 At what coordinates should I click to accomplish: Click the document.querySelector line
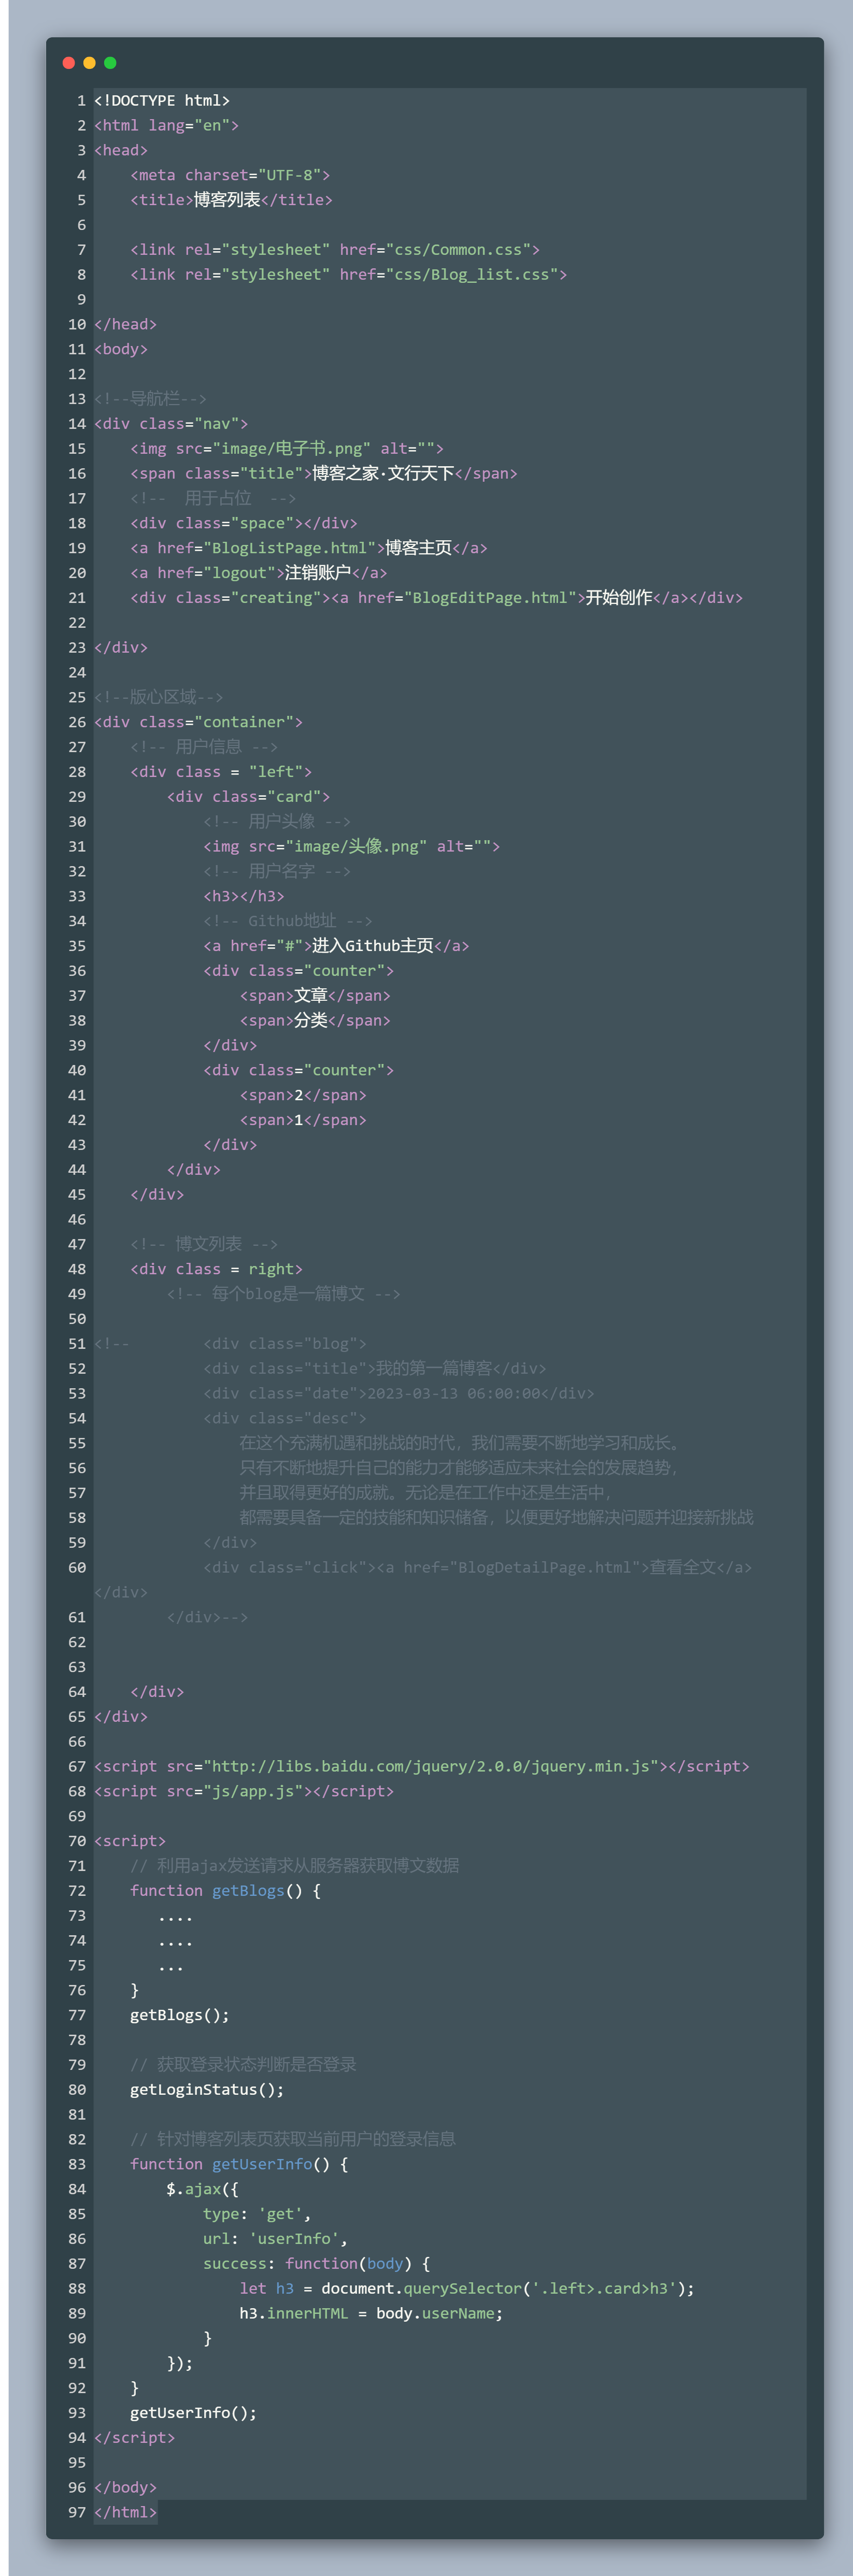coord(467,2289)
